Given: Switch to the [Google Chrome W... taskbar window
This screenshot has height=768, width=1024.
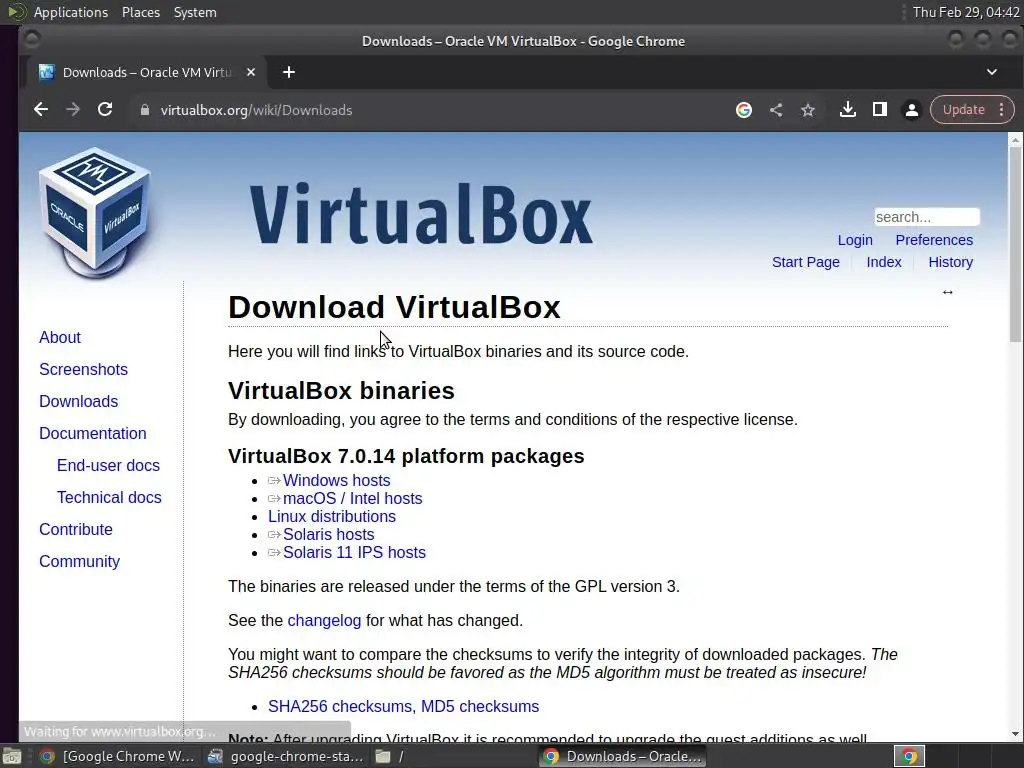Looking at the screenshot, I should click(118, 756).
